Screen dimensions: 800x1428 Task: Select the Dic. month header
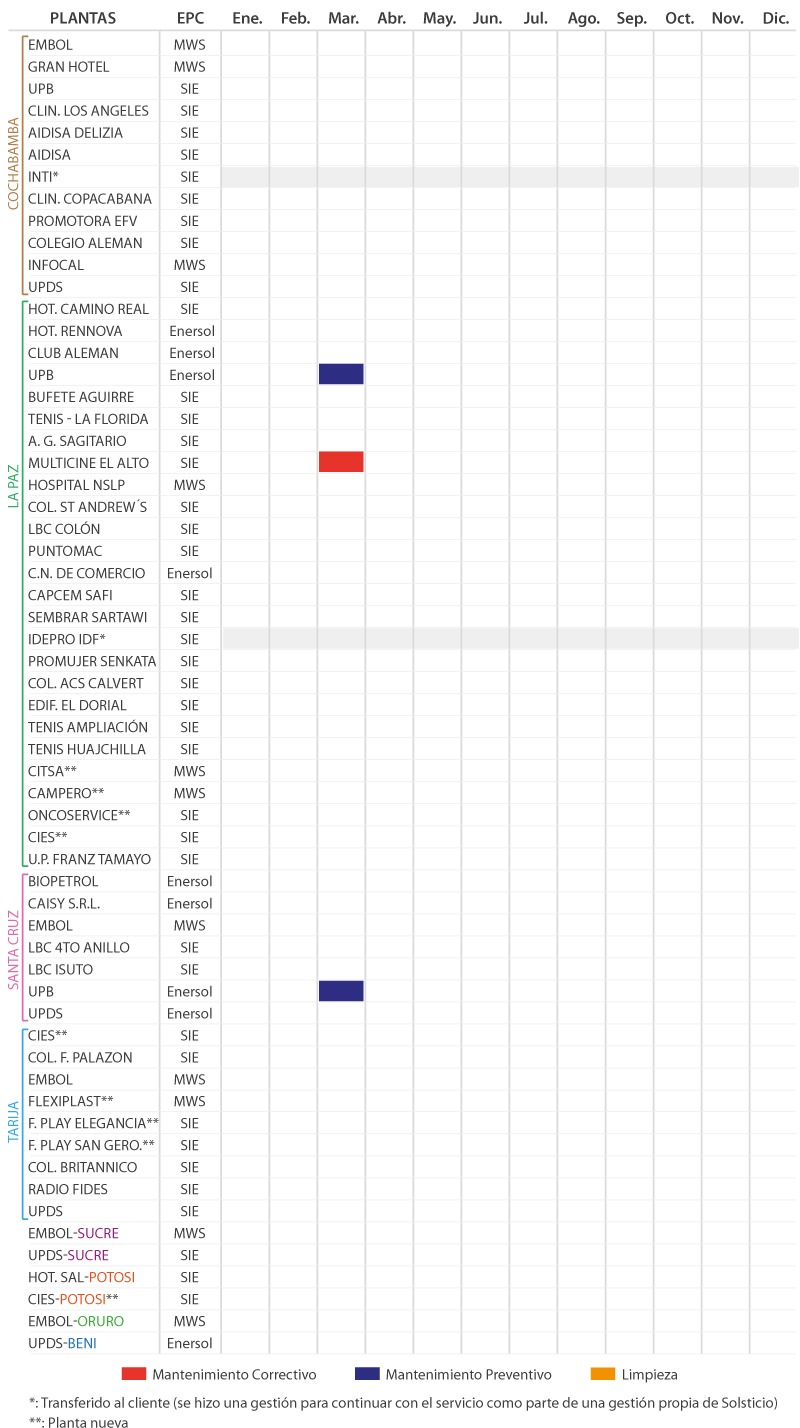775,18
